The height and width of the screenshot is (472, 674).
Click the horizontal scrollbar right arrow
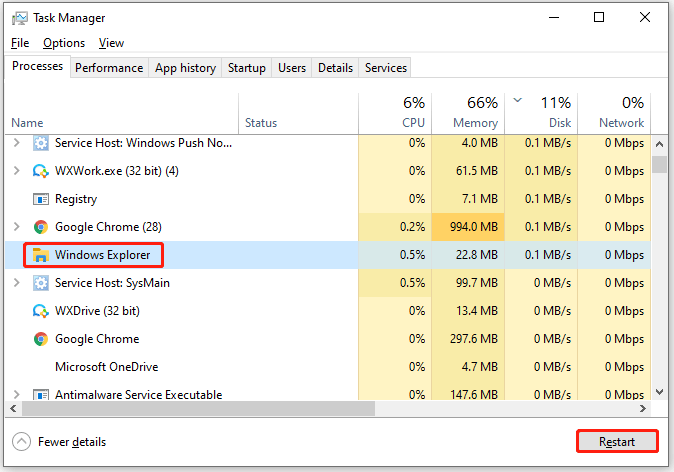point(643,408)
